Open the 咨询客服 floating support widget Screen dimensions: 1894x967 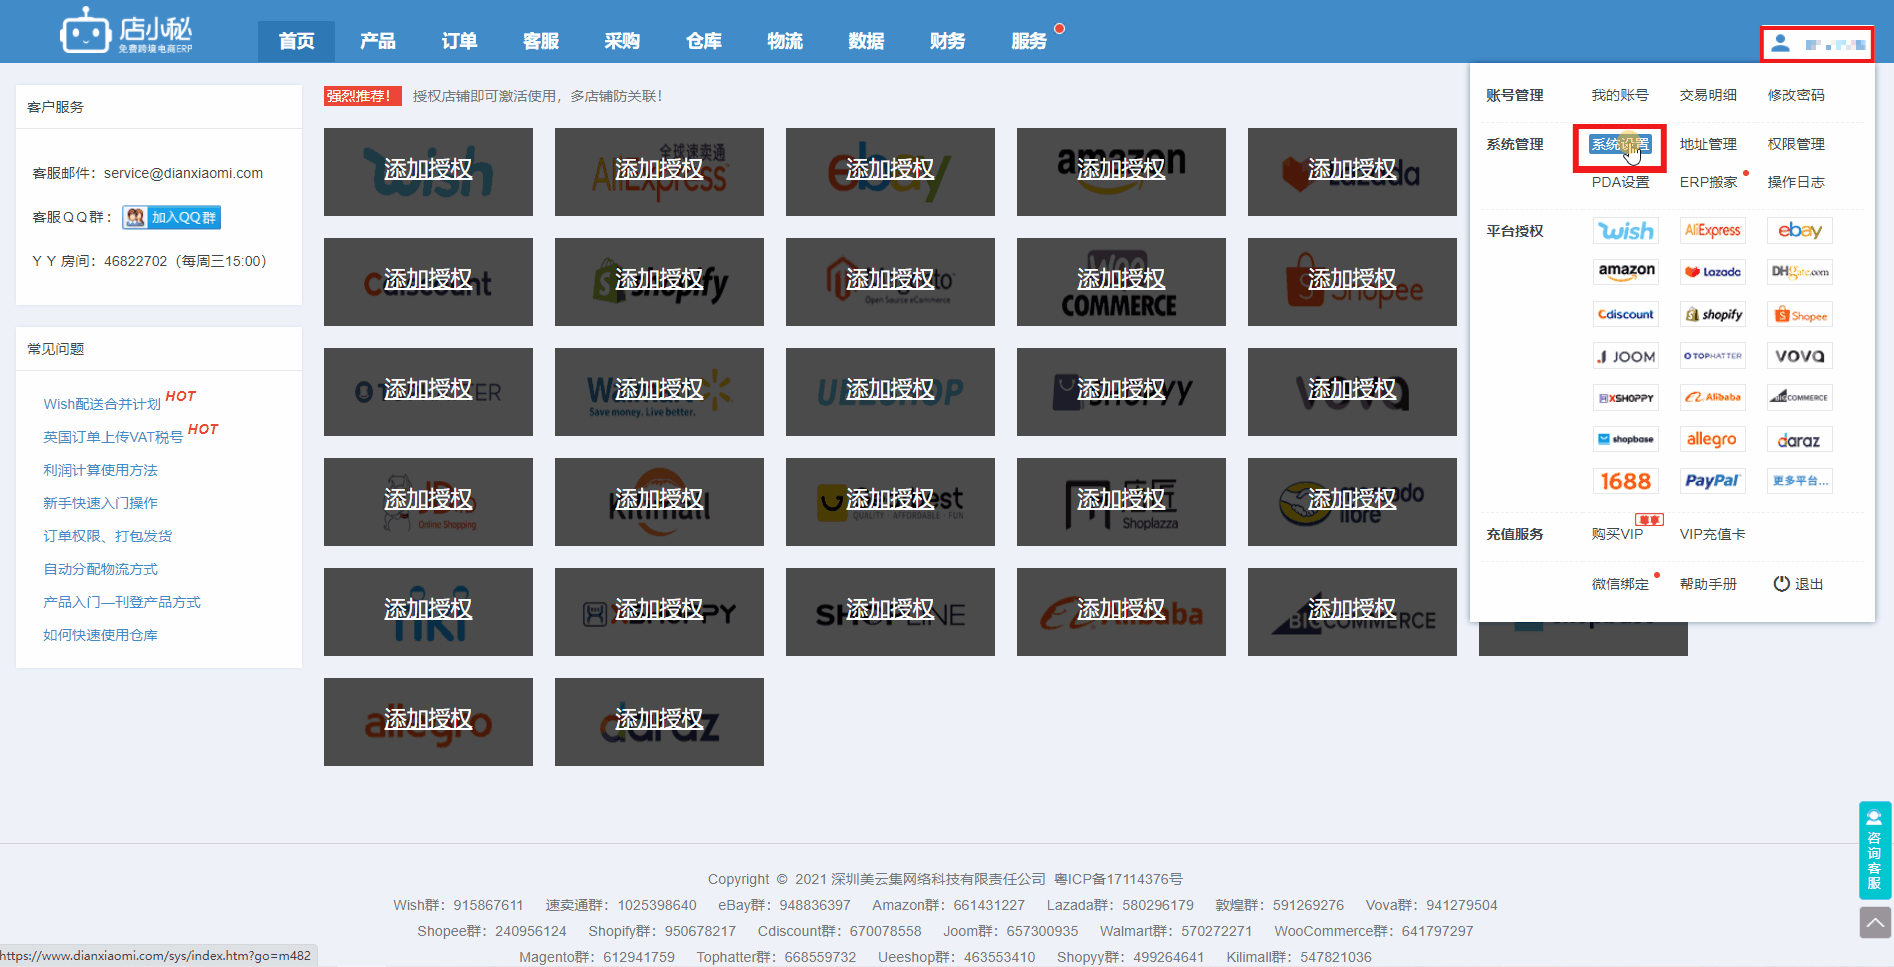1875,850
